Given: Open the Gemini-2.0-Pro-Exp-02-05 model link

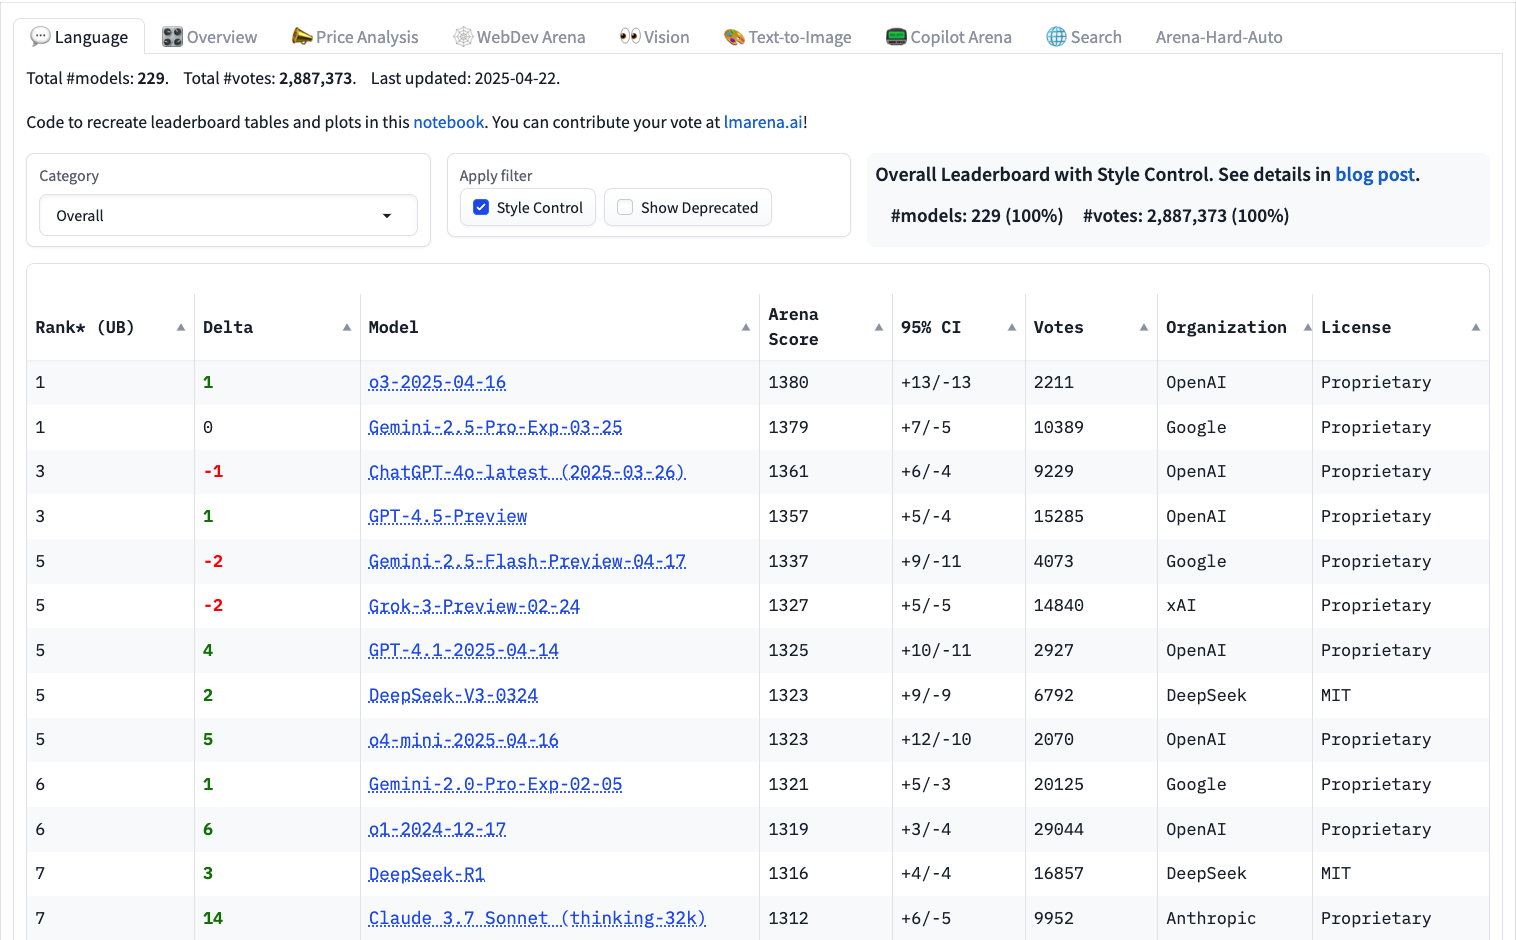Looking at the screenshot, I should pos(495,784).
